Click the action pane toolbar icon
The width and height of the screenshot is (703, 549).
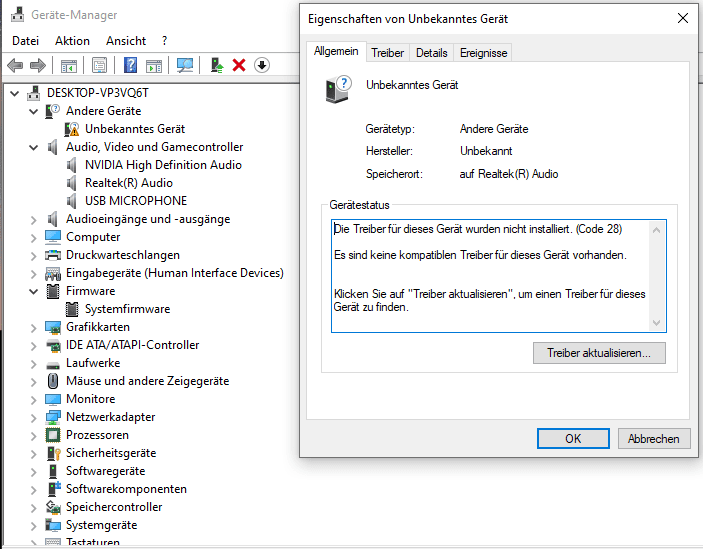pyautogui.click(x=154, y=65)
